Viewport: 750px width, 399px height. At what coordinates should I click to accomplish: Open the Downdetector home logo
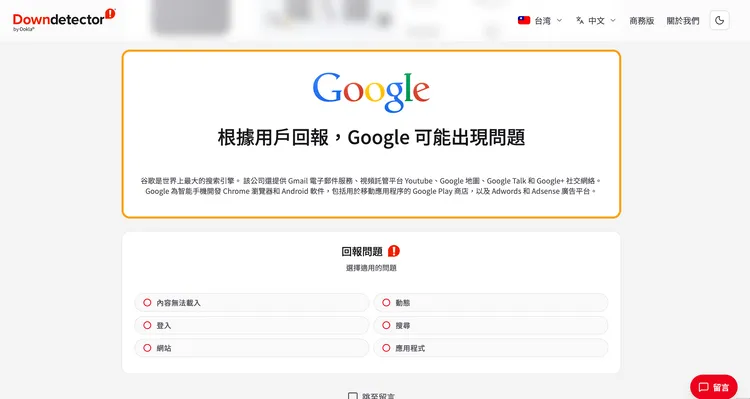pyautogui.click(x=64, y=20)
